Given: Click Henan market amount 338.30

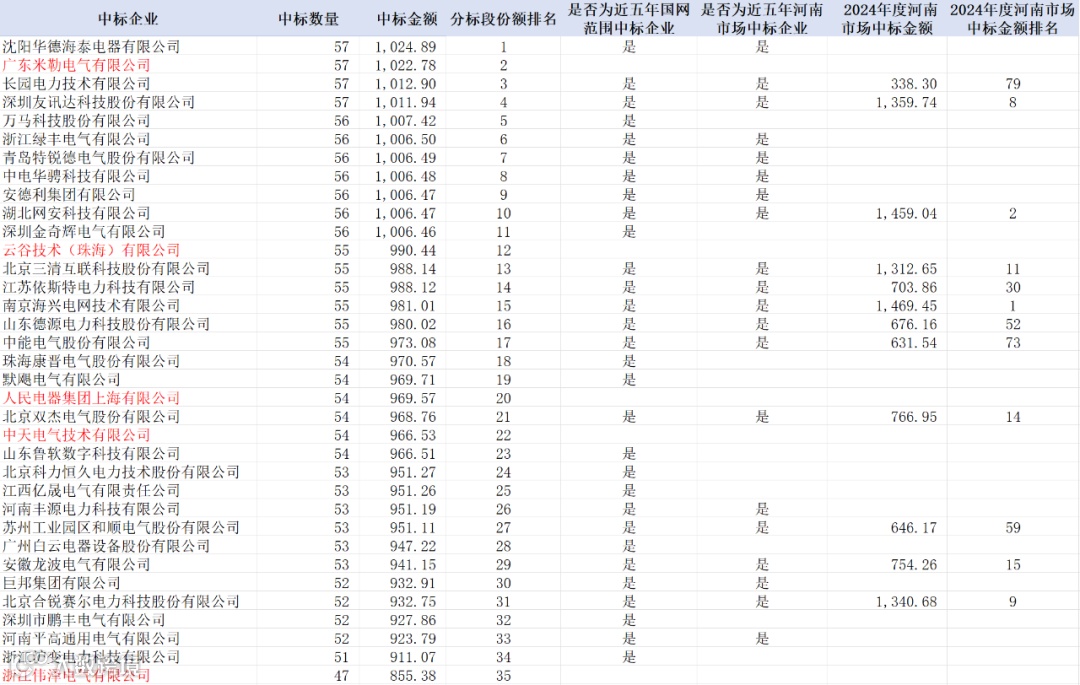Looking at the screenshot, I should (x=914, y=84).
